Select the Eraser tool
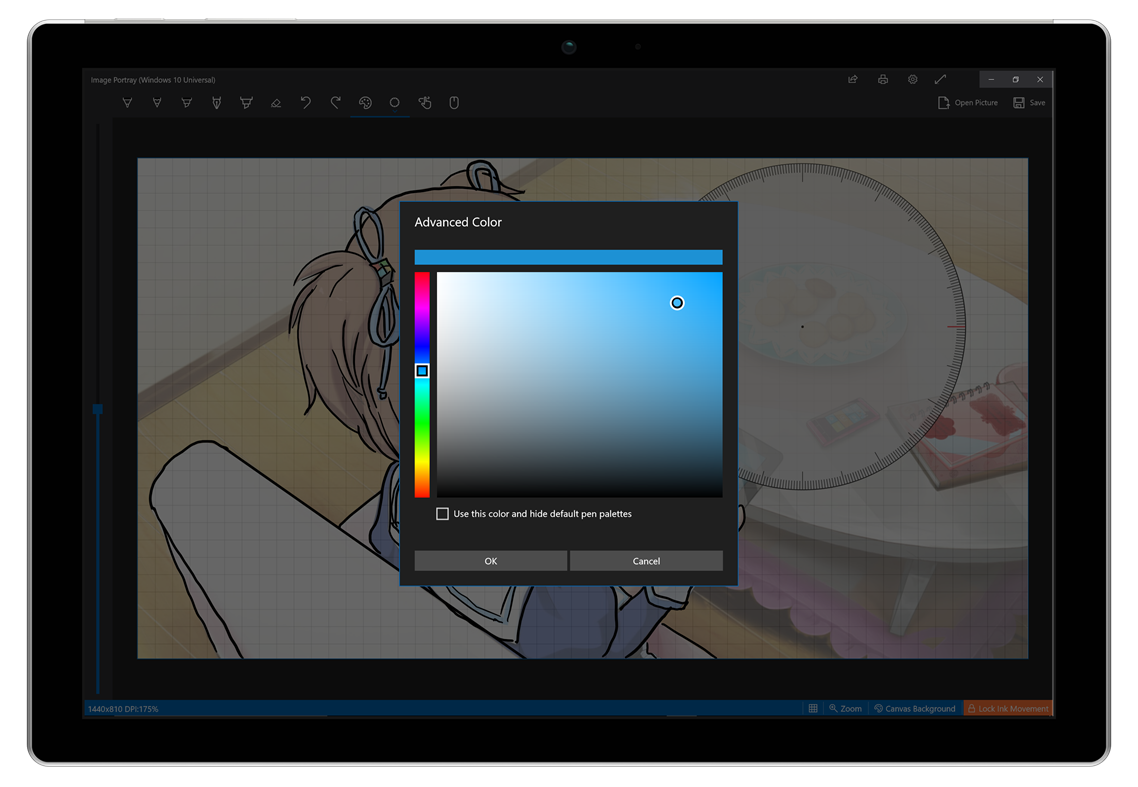Screen dimensions: 1138x787 click(276, 102)
